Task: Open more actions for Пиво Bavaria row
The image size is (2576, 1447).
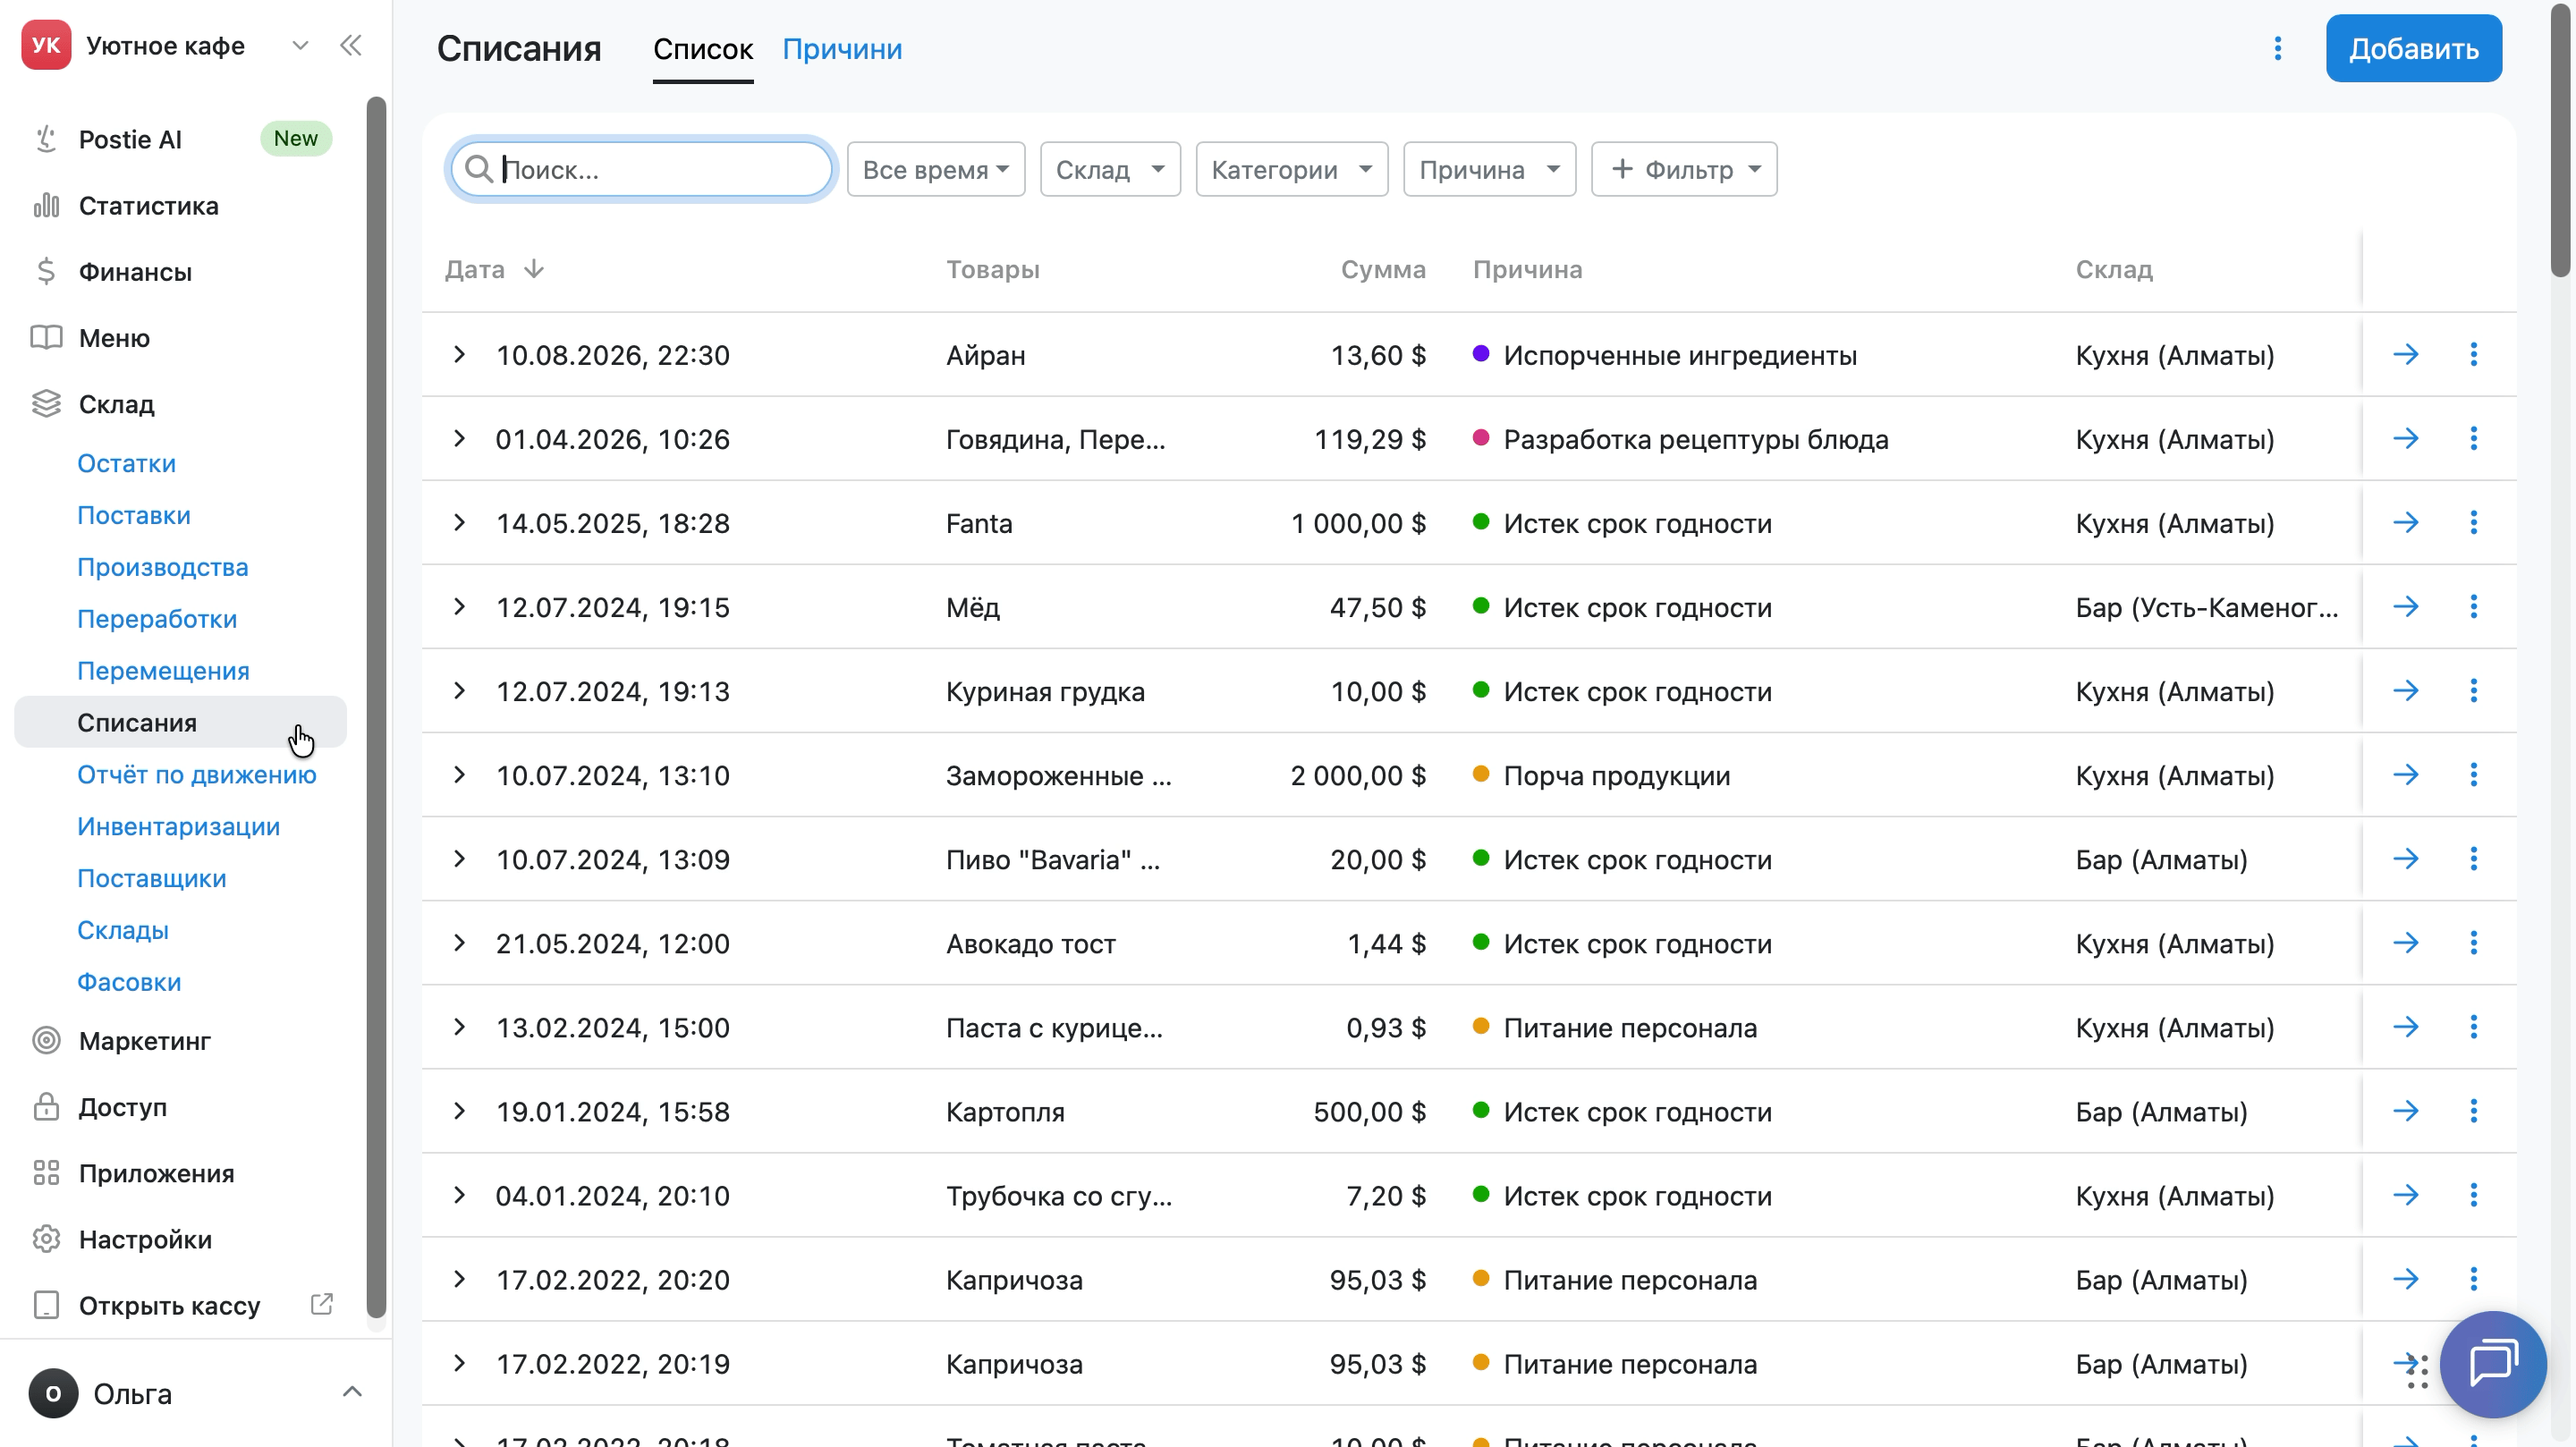Action: (2473, 858)
